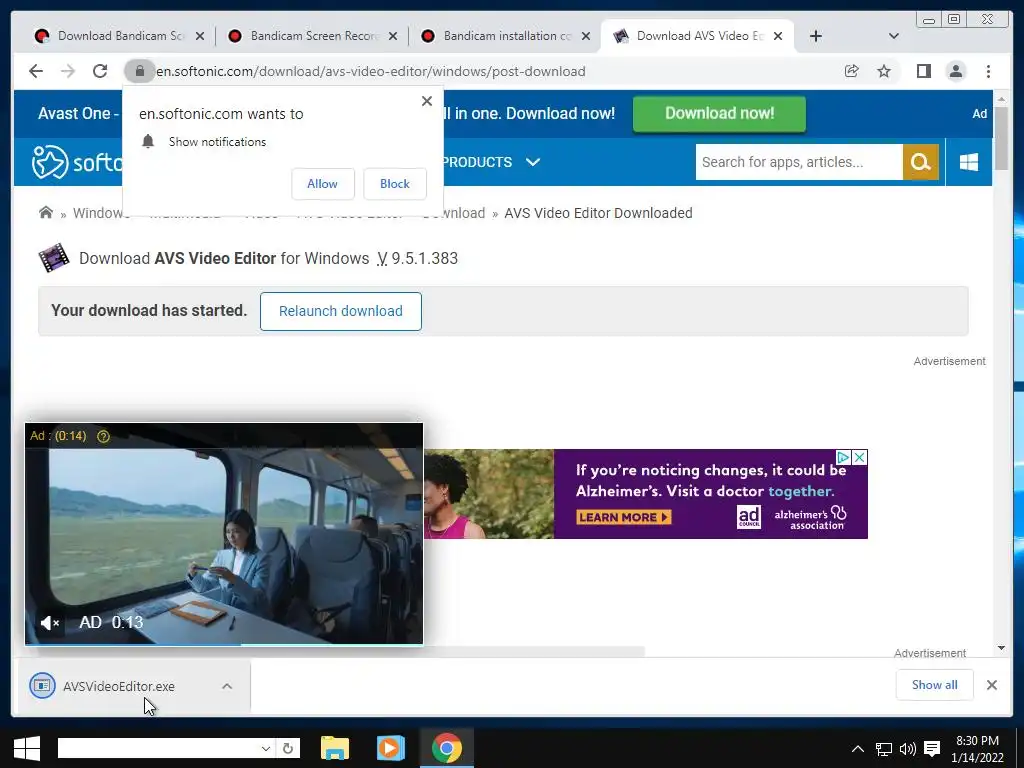Screen dimensions: 1024x768
Task: Close the Bandicam installation tab
Action: click(x=586, y=36)
